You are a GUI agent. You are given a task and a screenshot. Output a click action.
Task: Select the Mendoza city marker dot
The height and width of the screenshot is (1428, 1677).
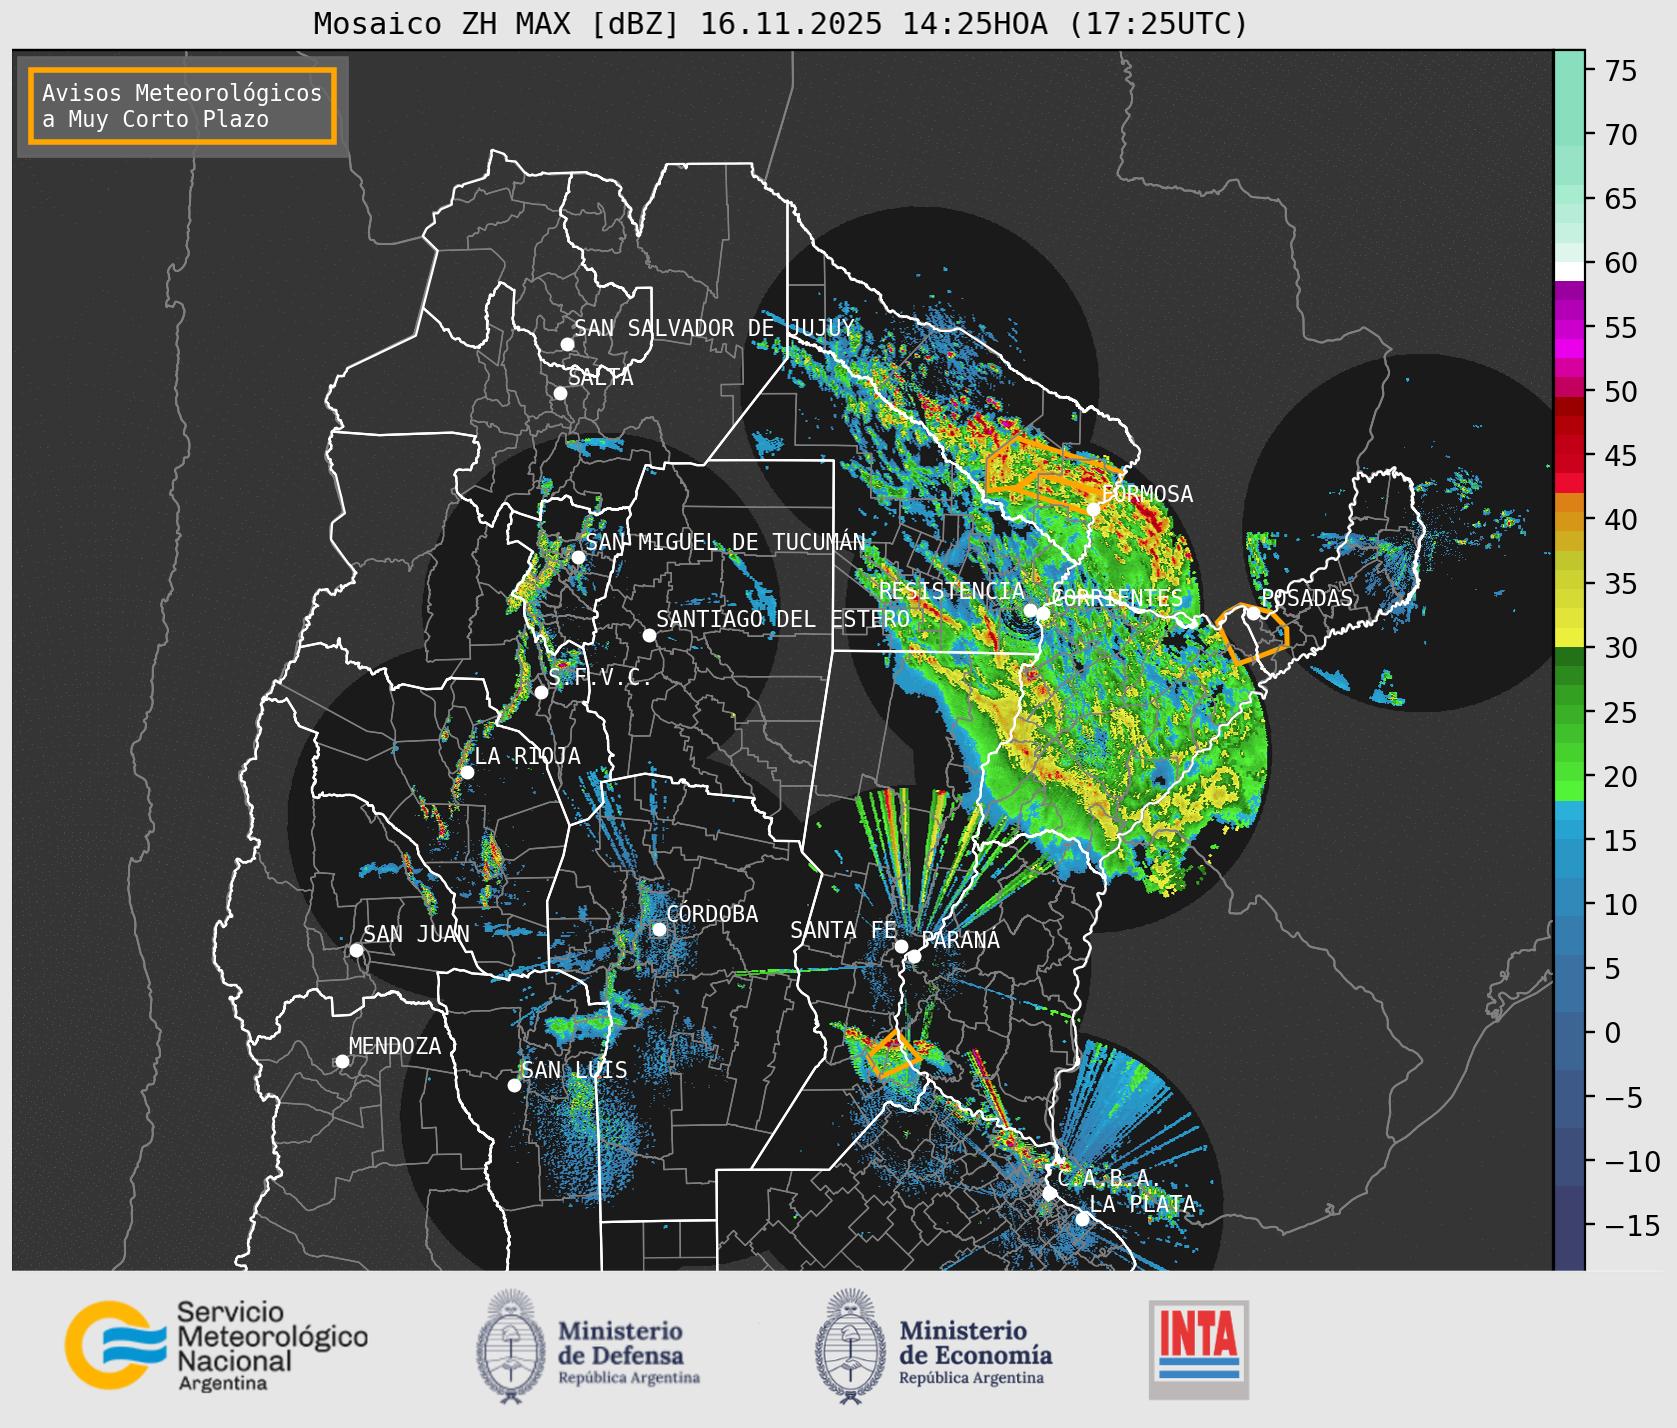342,1061
